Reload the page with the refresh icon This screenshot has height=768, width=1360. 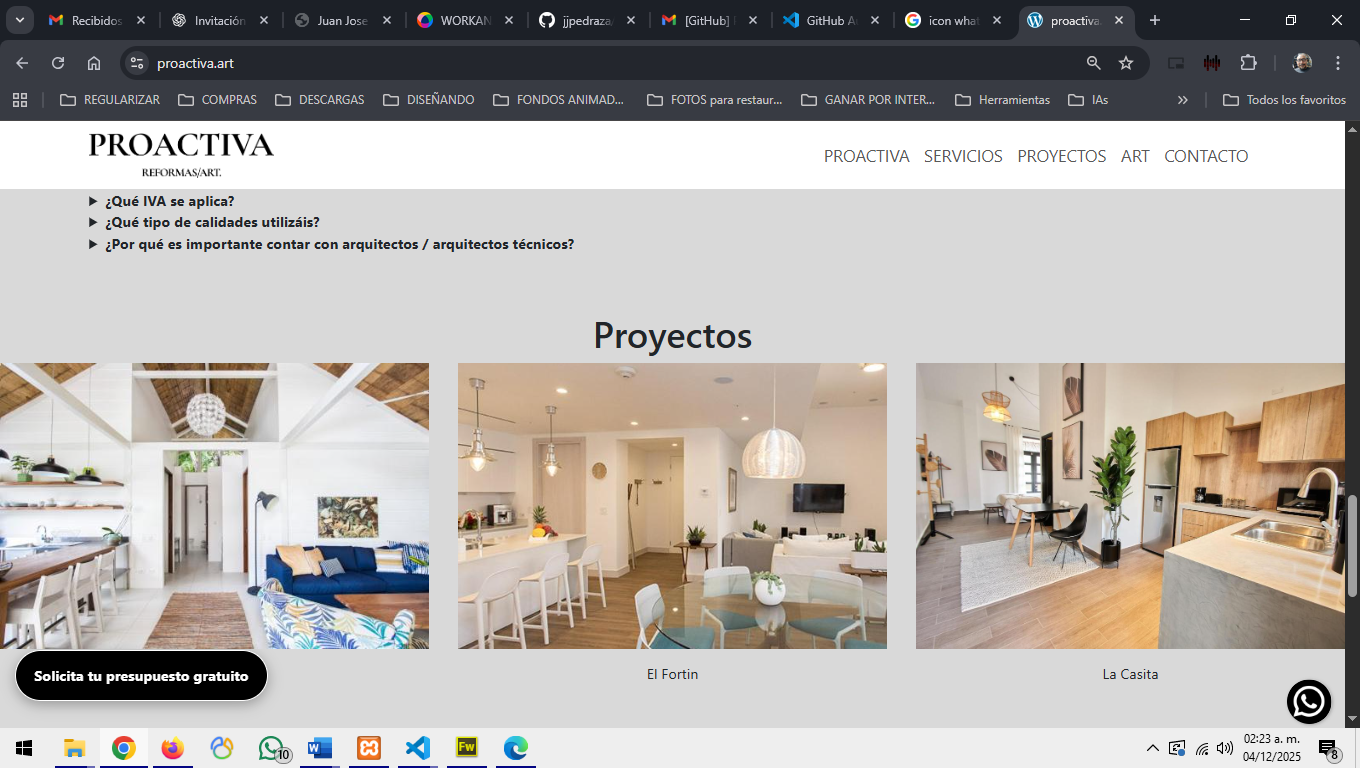point(58,63)
